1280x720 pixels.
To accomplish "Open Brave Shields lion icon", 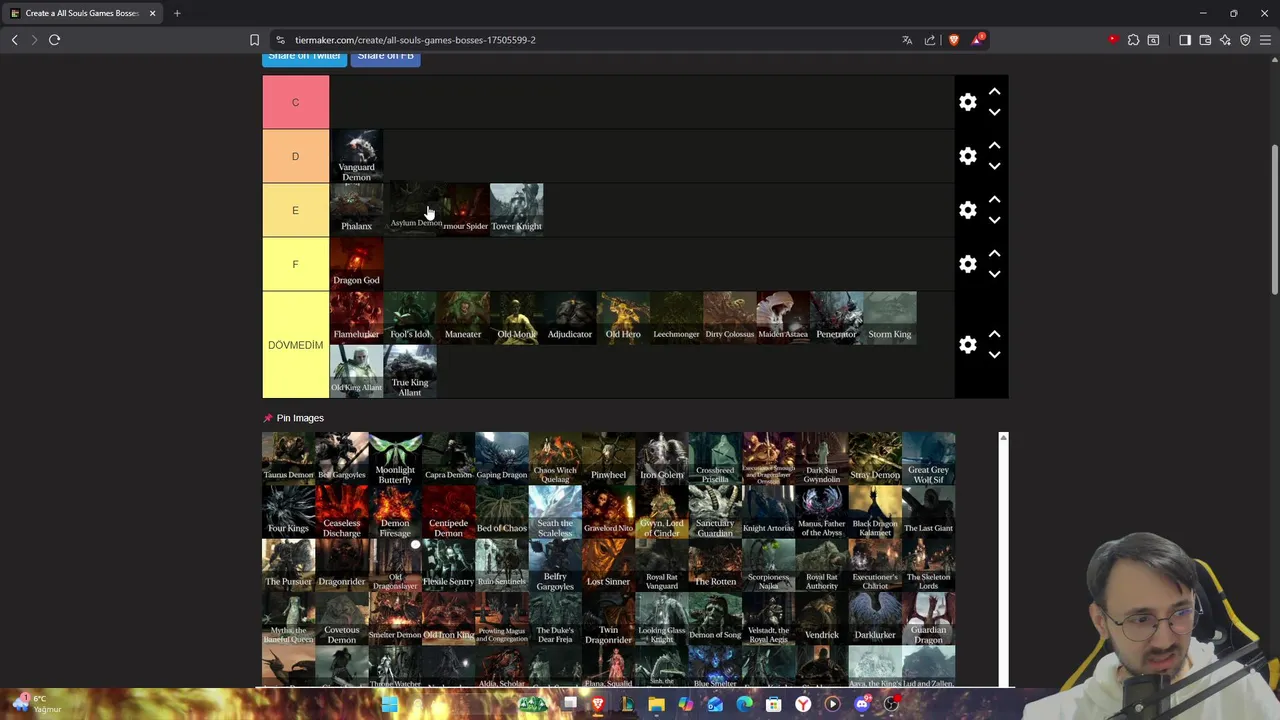I will (x=953, y=40).
